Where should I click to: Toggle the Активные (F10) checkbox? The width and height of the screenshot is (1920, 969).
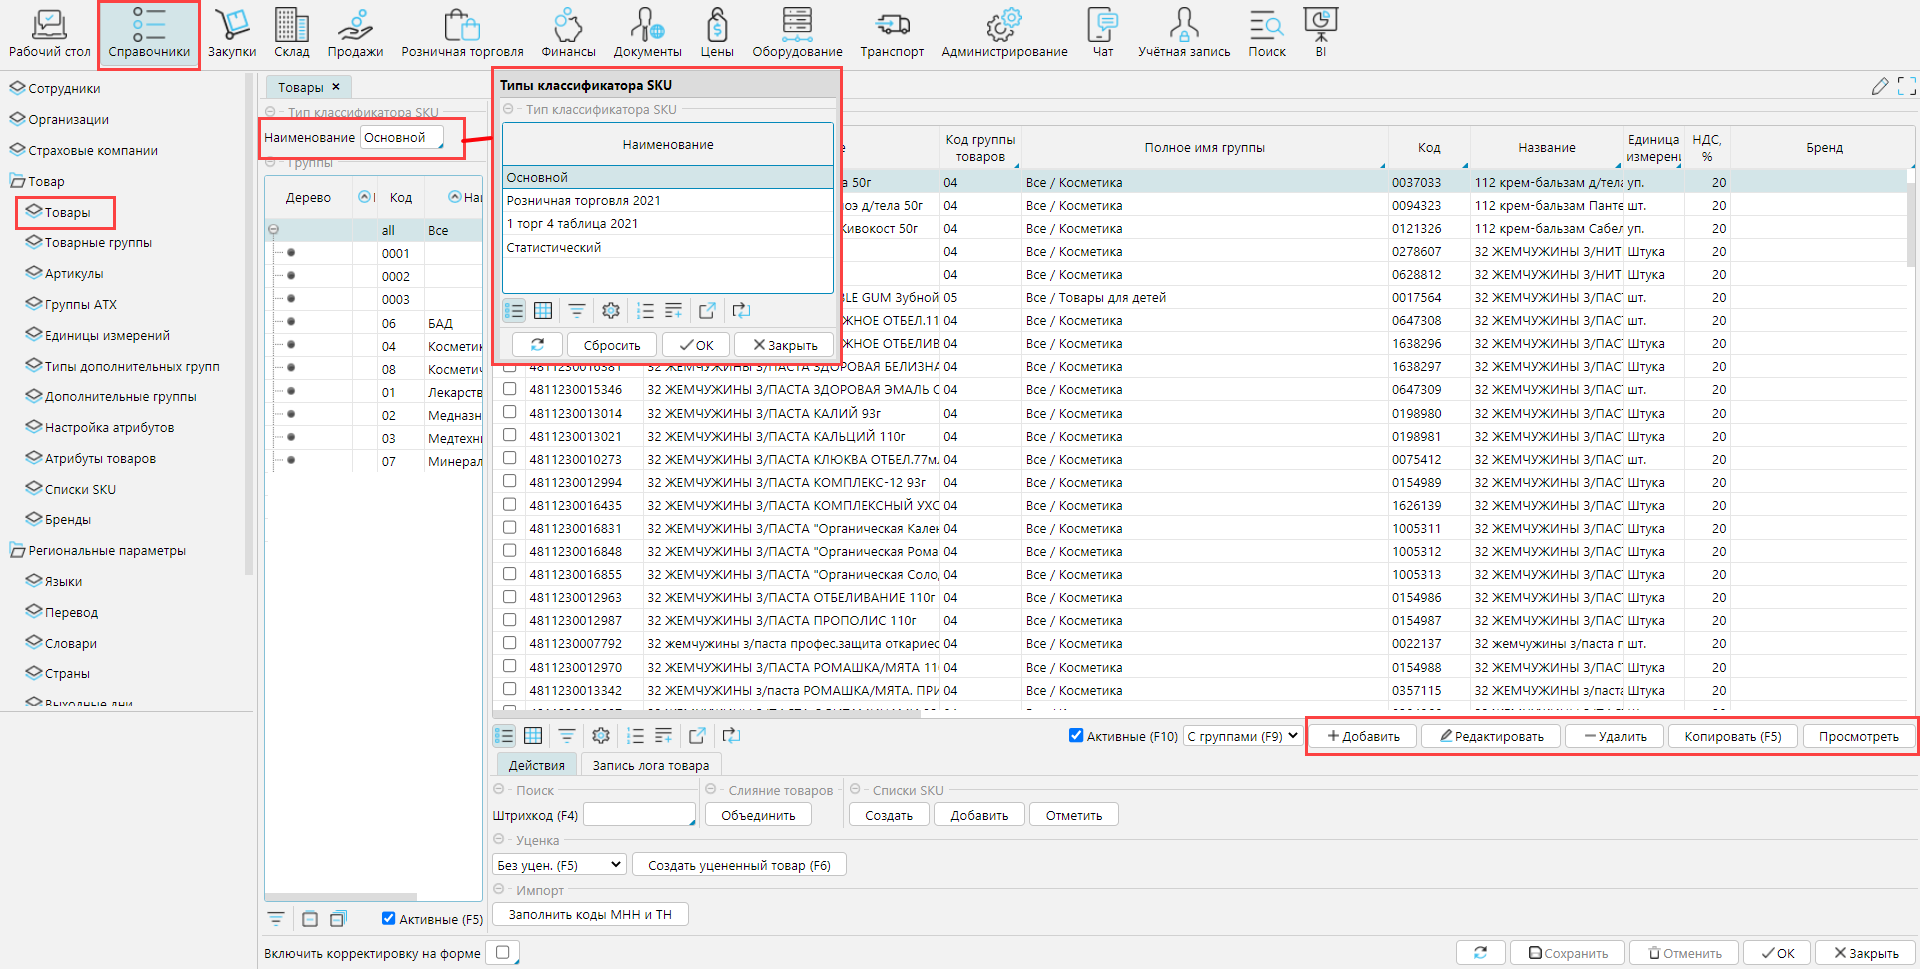(1076, 736)
